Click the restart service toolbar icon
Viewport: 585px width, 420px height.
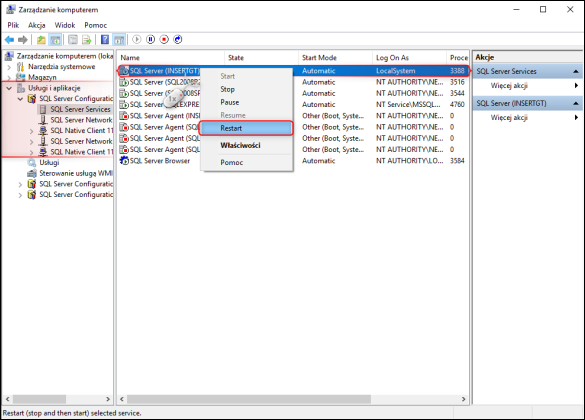178,39
